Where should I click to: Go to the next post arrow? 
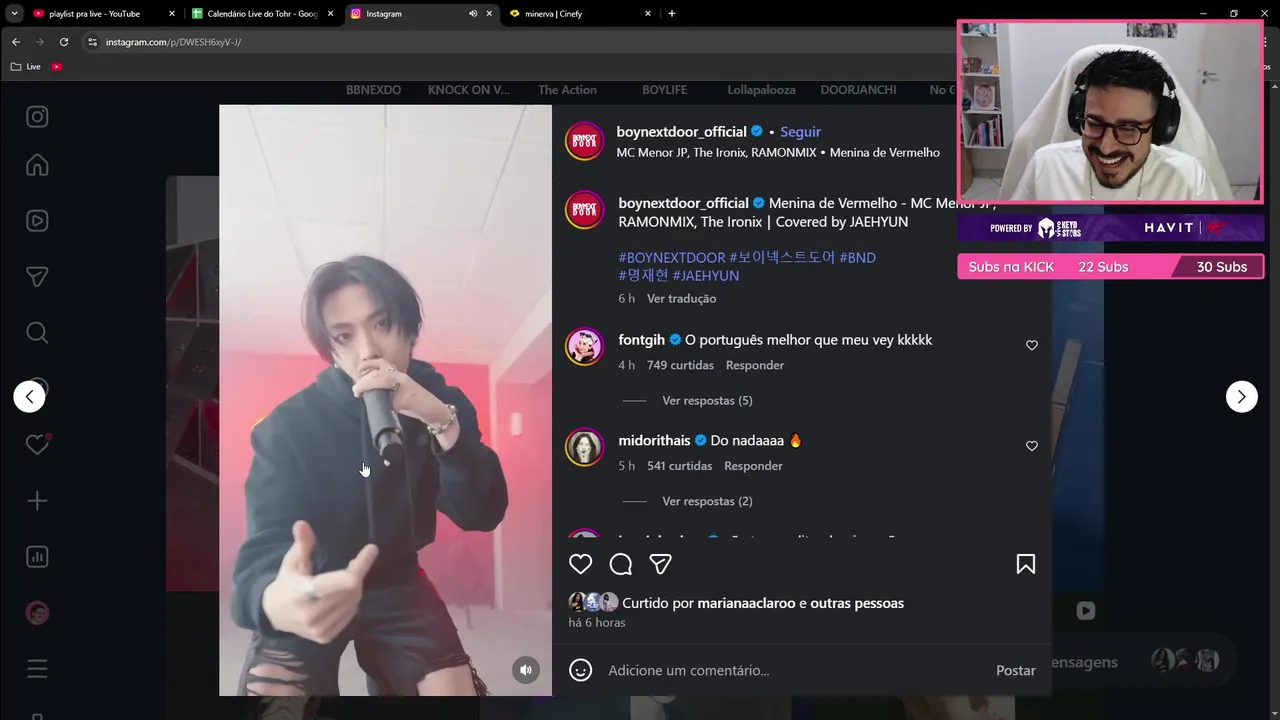[1242, 397]
